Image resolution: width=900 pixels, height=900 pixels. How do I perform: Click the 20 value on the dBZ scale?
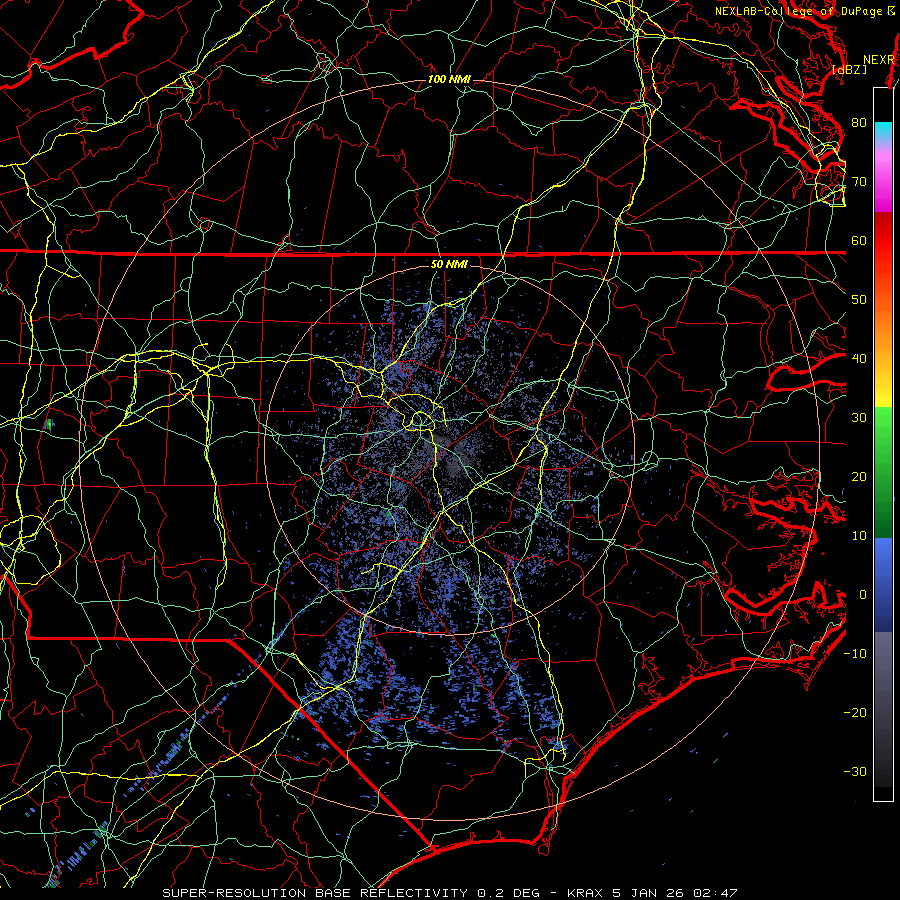coord(859,477)
